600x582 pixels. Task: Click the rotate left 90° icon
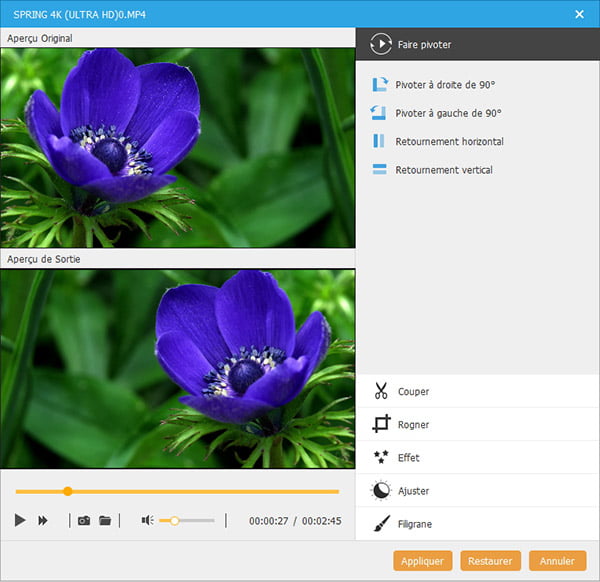click(379, 114)
